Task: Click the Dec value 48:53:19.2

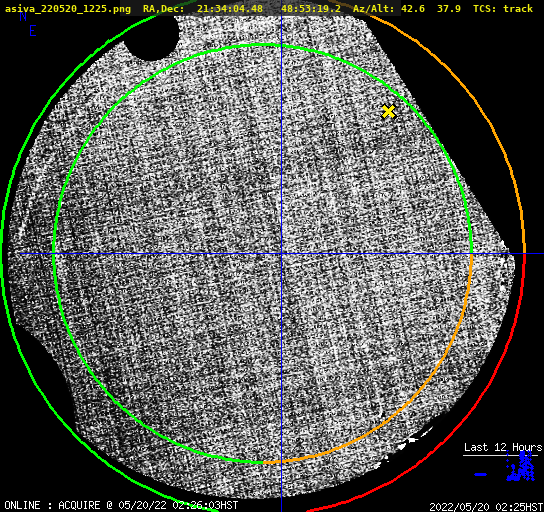Action: click(311, 8)
